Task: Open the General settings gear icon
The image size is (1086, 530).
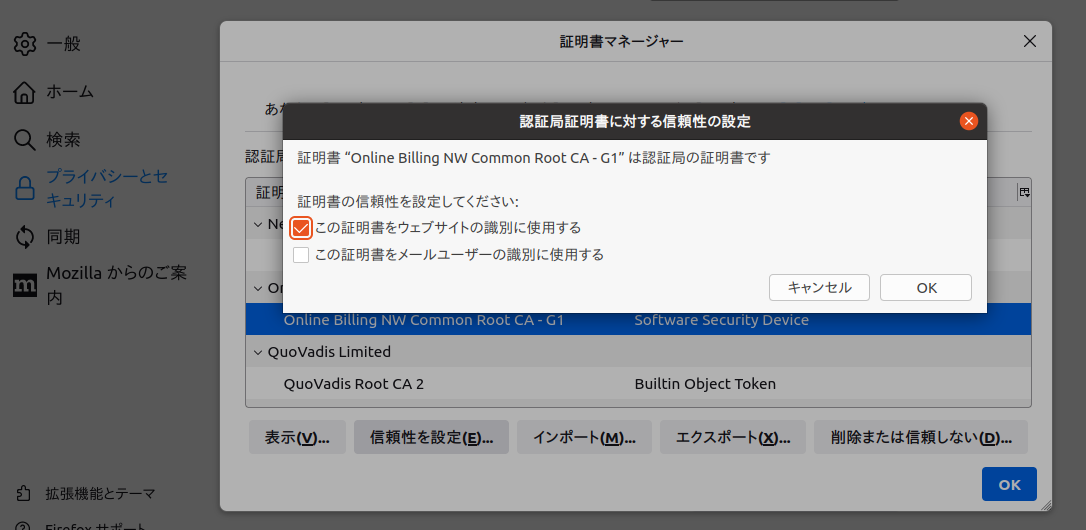Action: pyautogui.click(x=24, y=44)
